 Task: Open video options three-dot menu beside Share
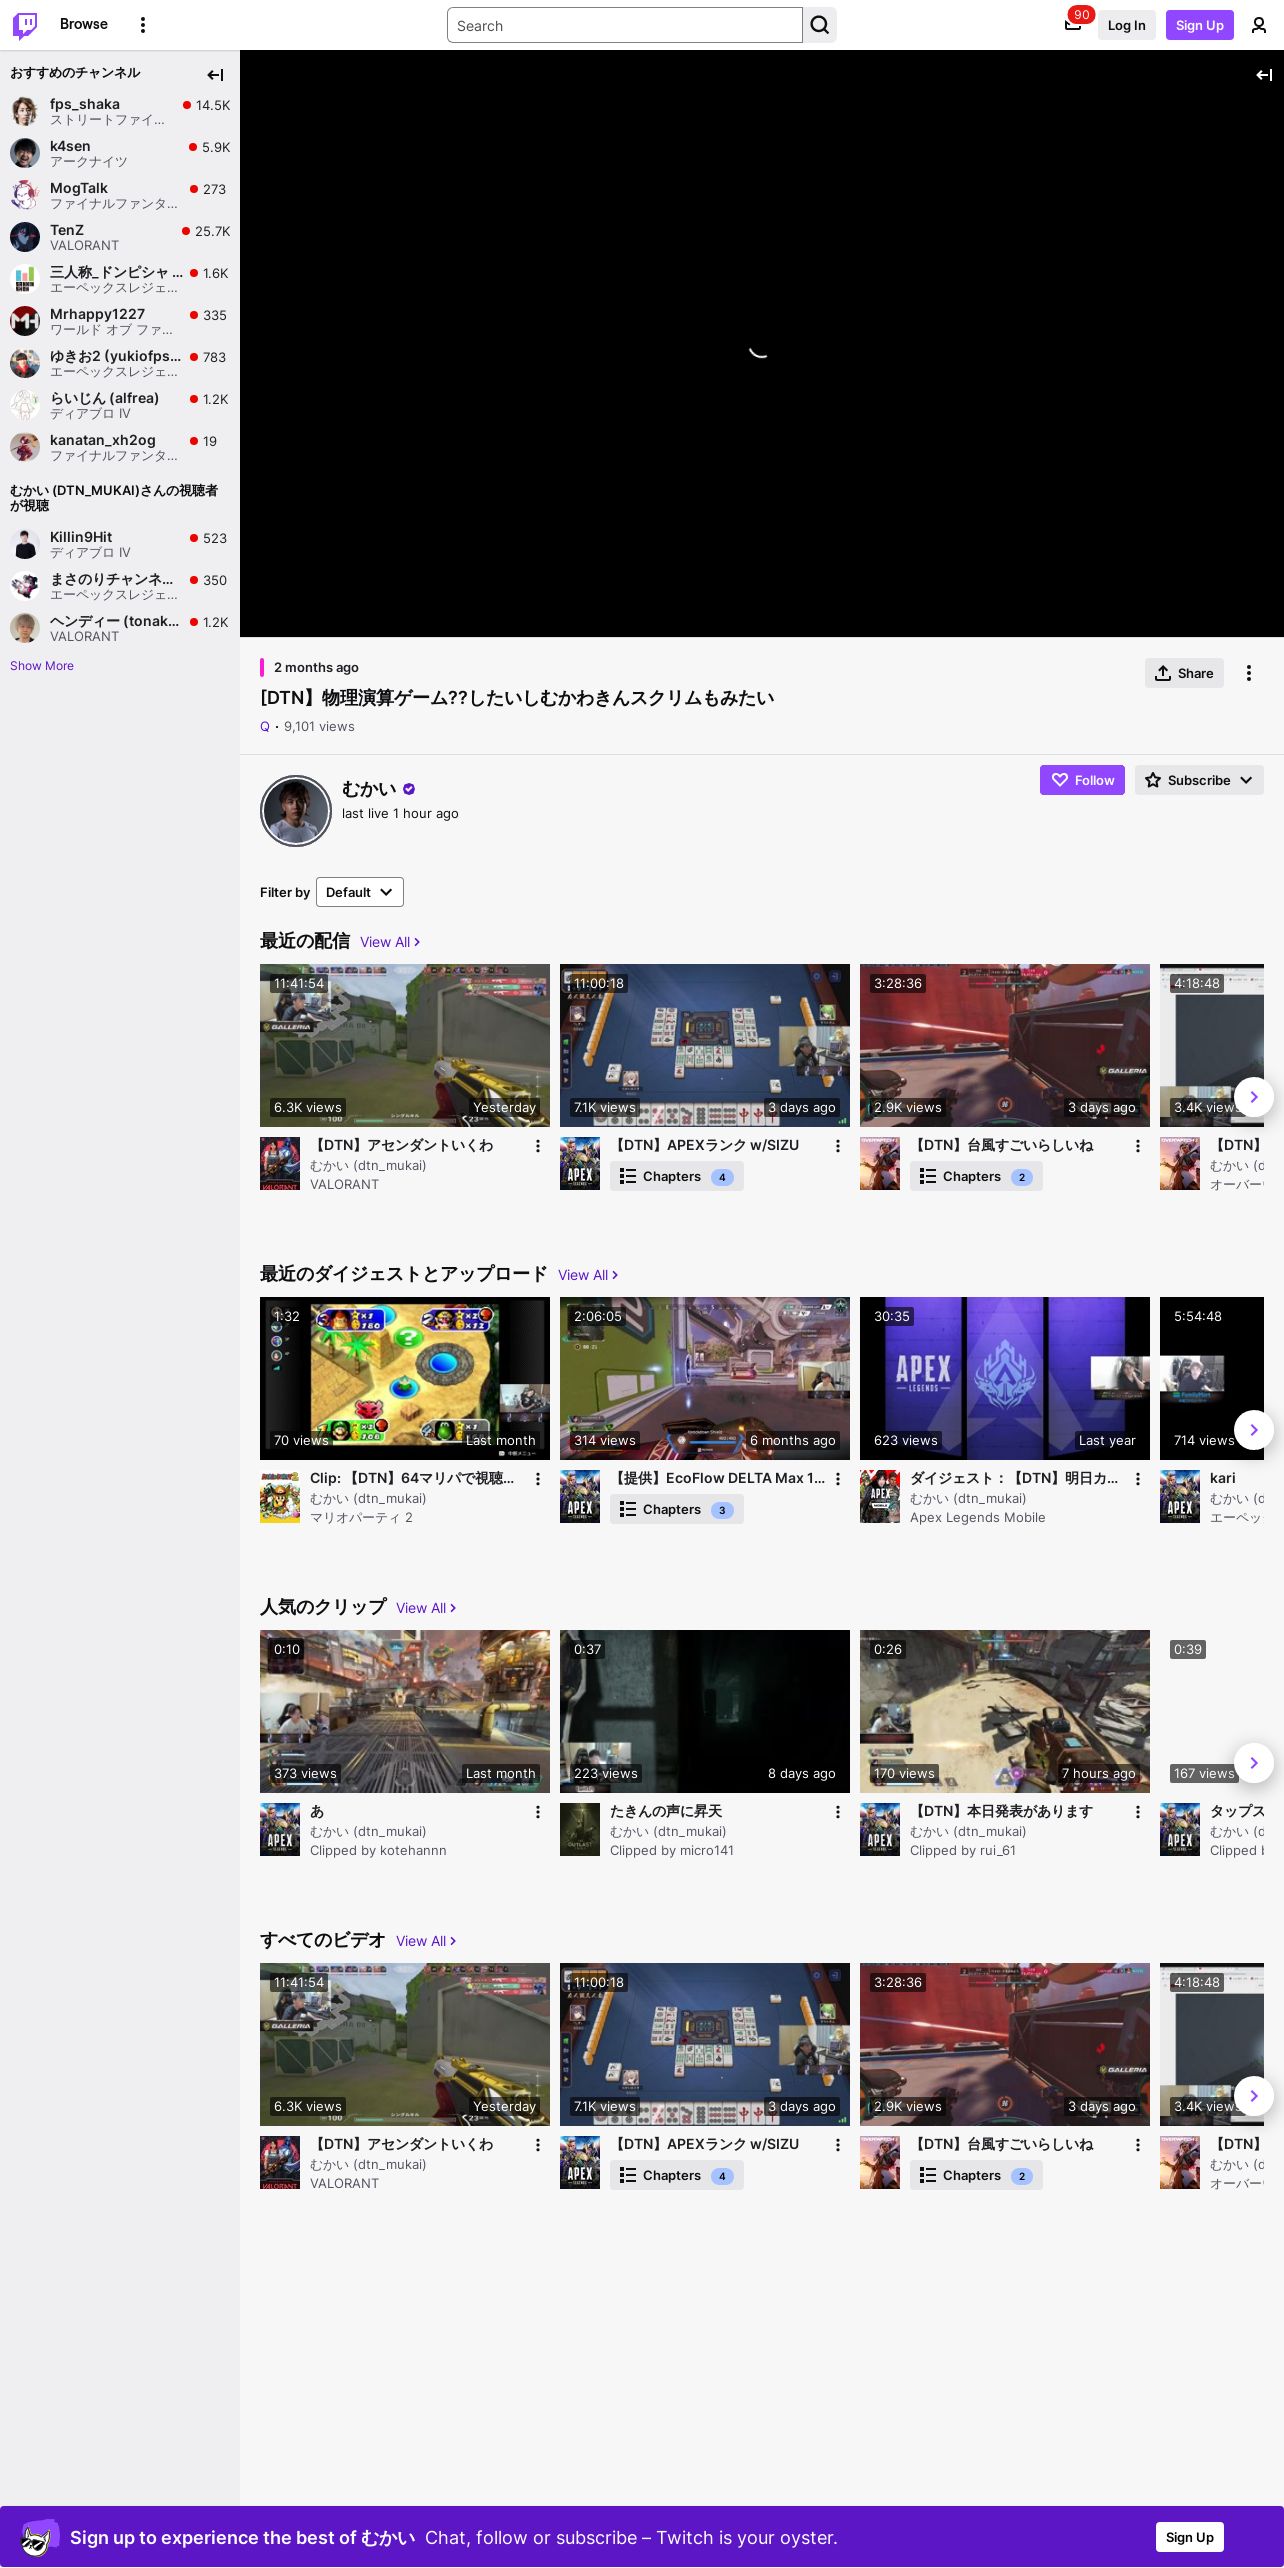pos(1249,673)
